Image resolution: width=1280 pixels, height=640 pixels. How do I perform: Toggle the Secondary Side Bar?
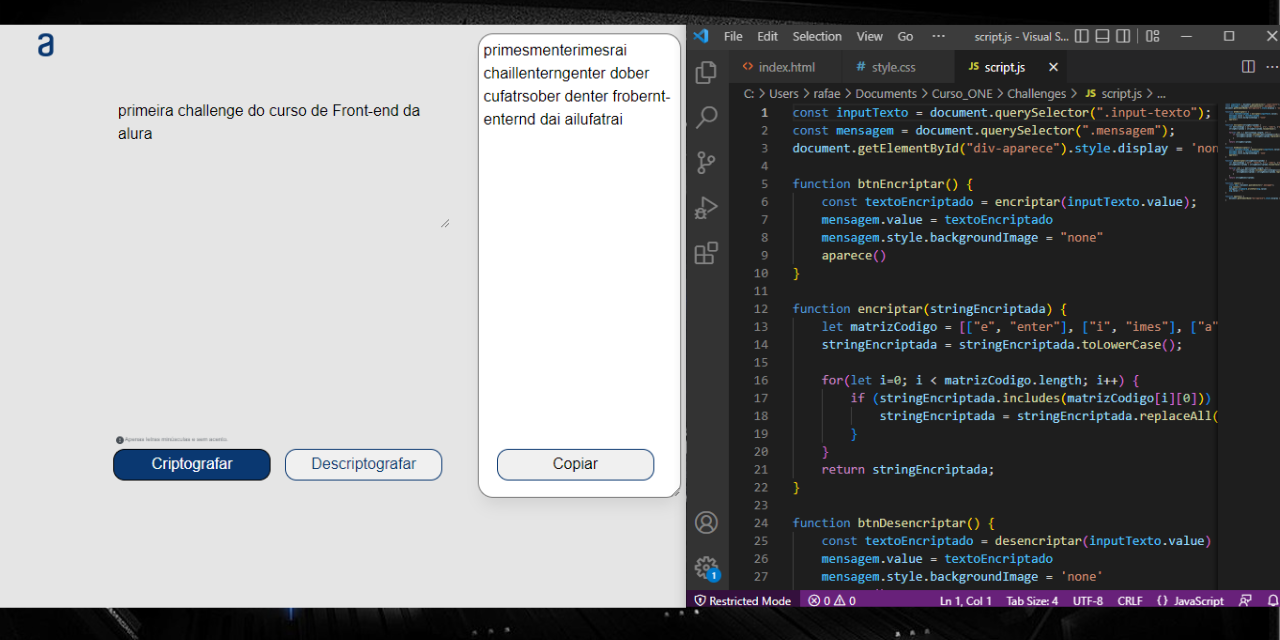pyautogui.click(x=1123, y=36)
